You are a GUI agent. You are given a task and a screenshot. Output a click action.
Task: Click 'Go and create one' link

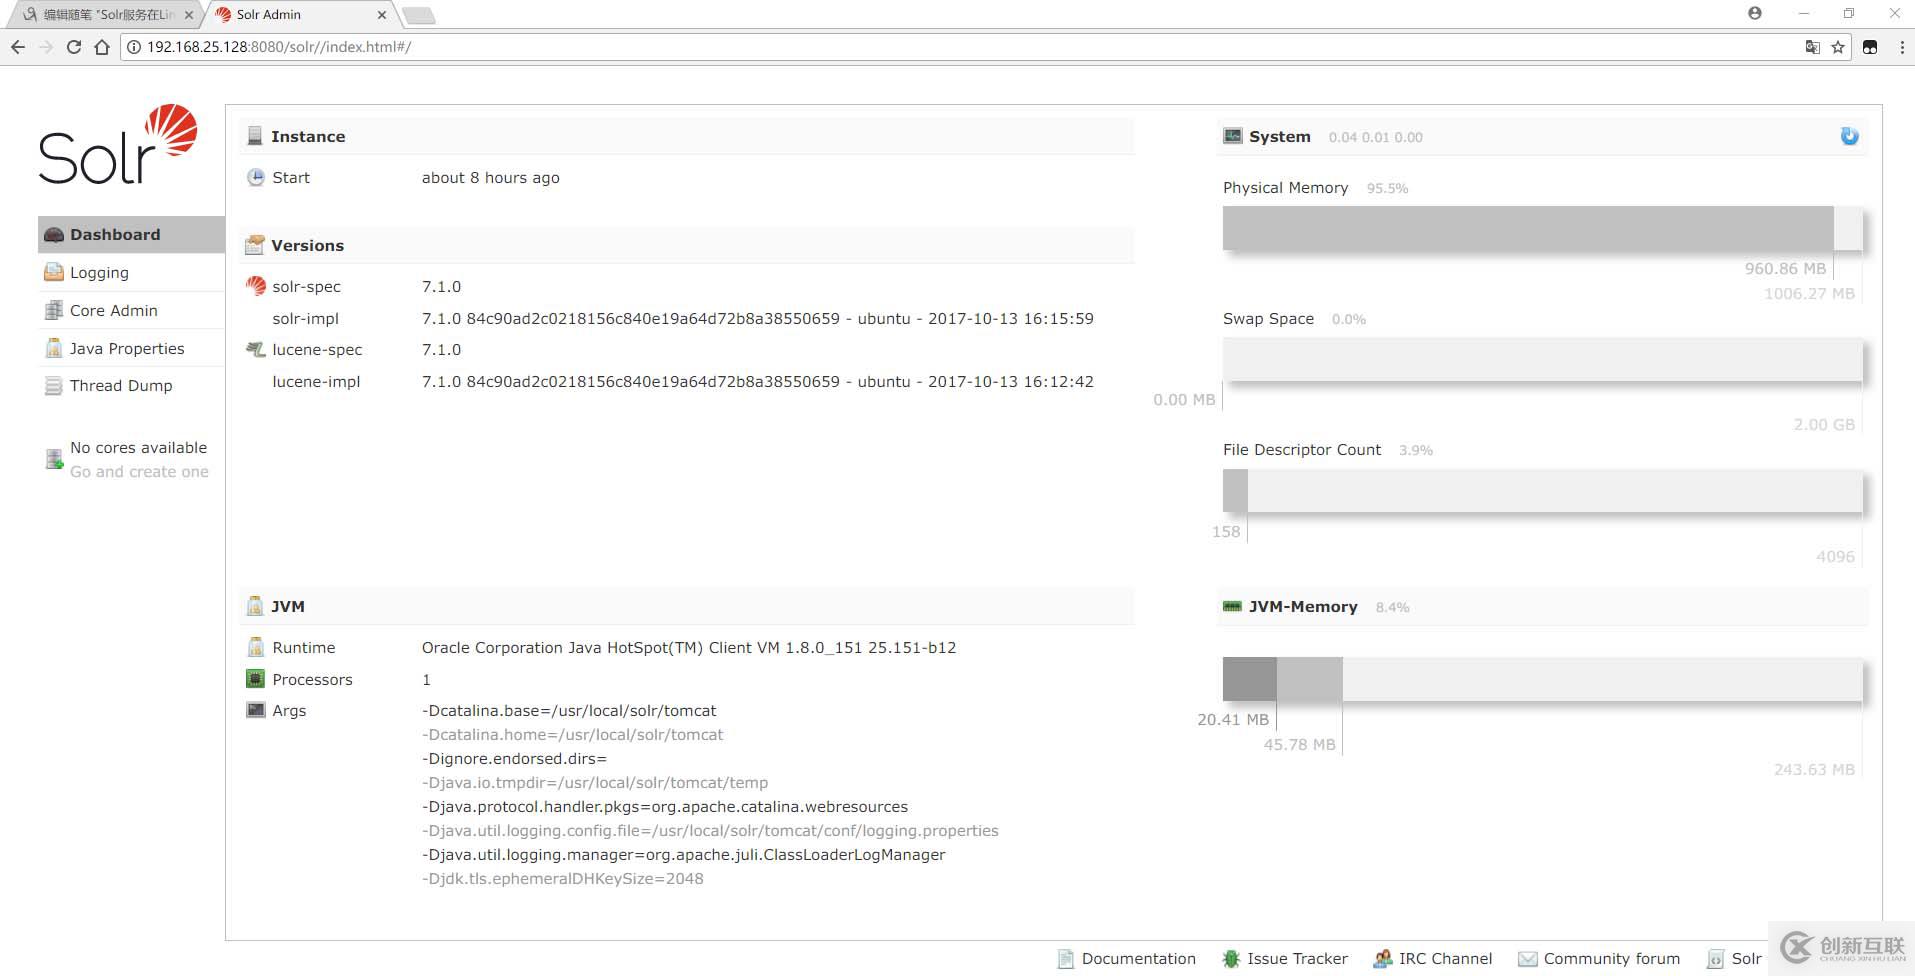coord(139,472)
